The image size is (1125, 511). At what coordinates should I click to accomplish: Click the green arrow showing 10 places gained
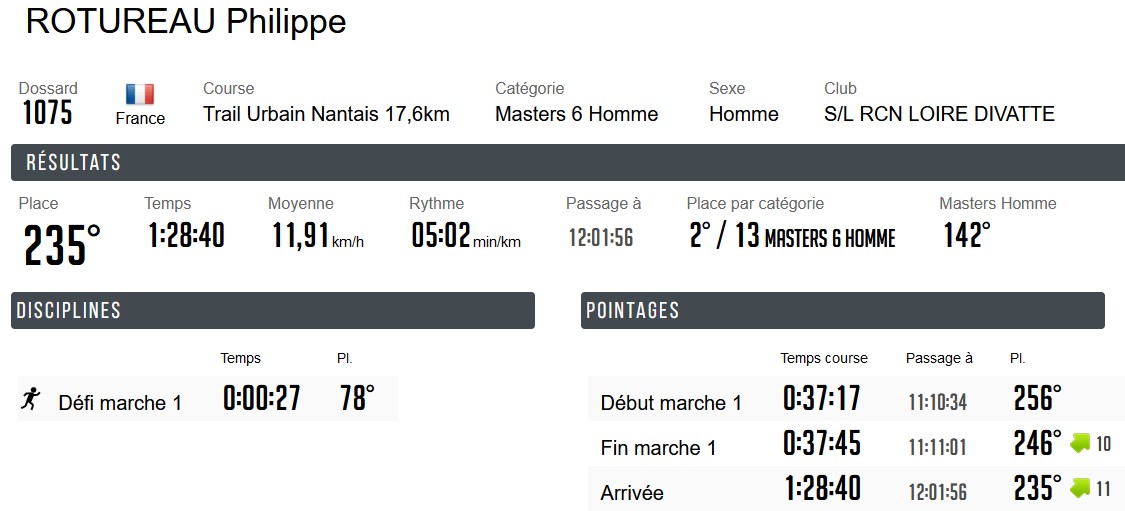click(1080, 443)
